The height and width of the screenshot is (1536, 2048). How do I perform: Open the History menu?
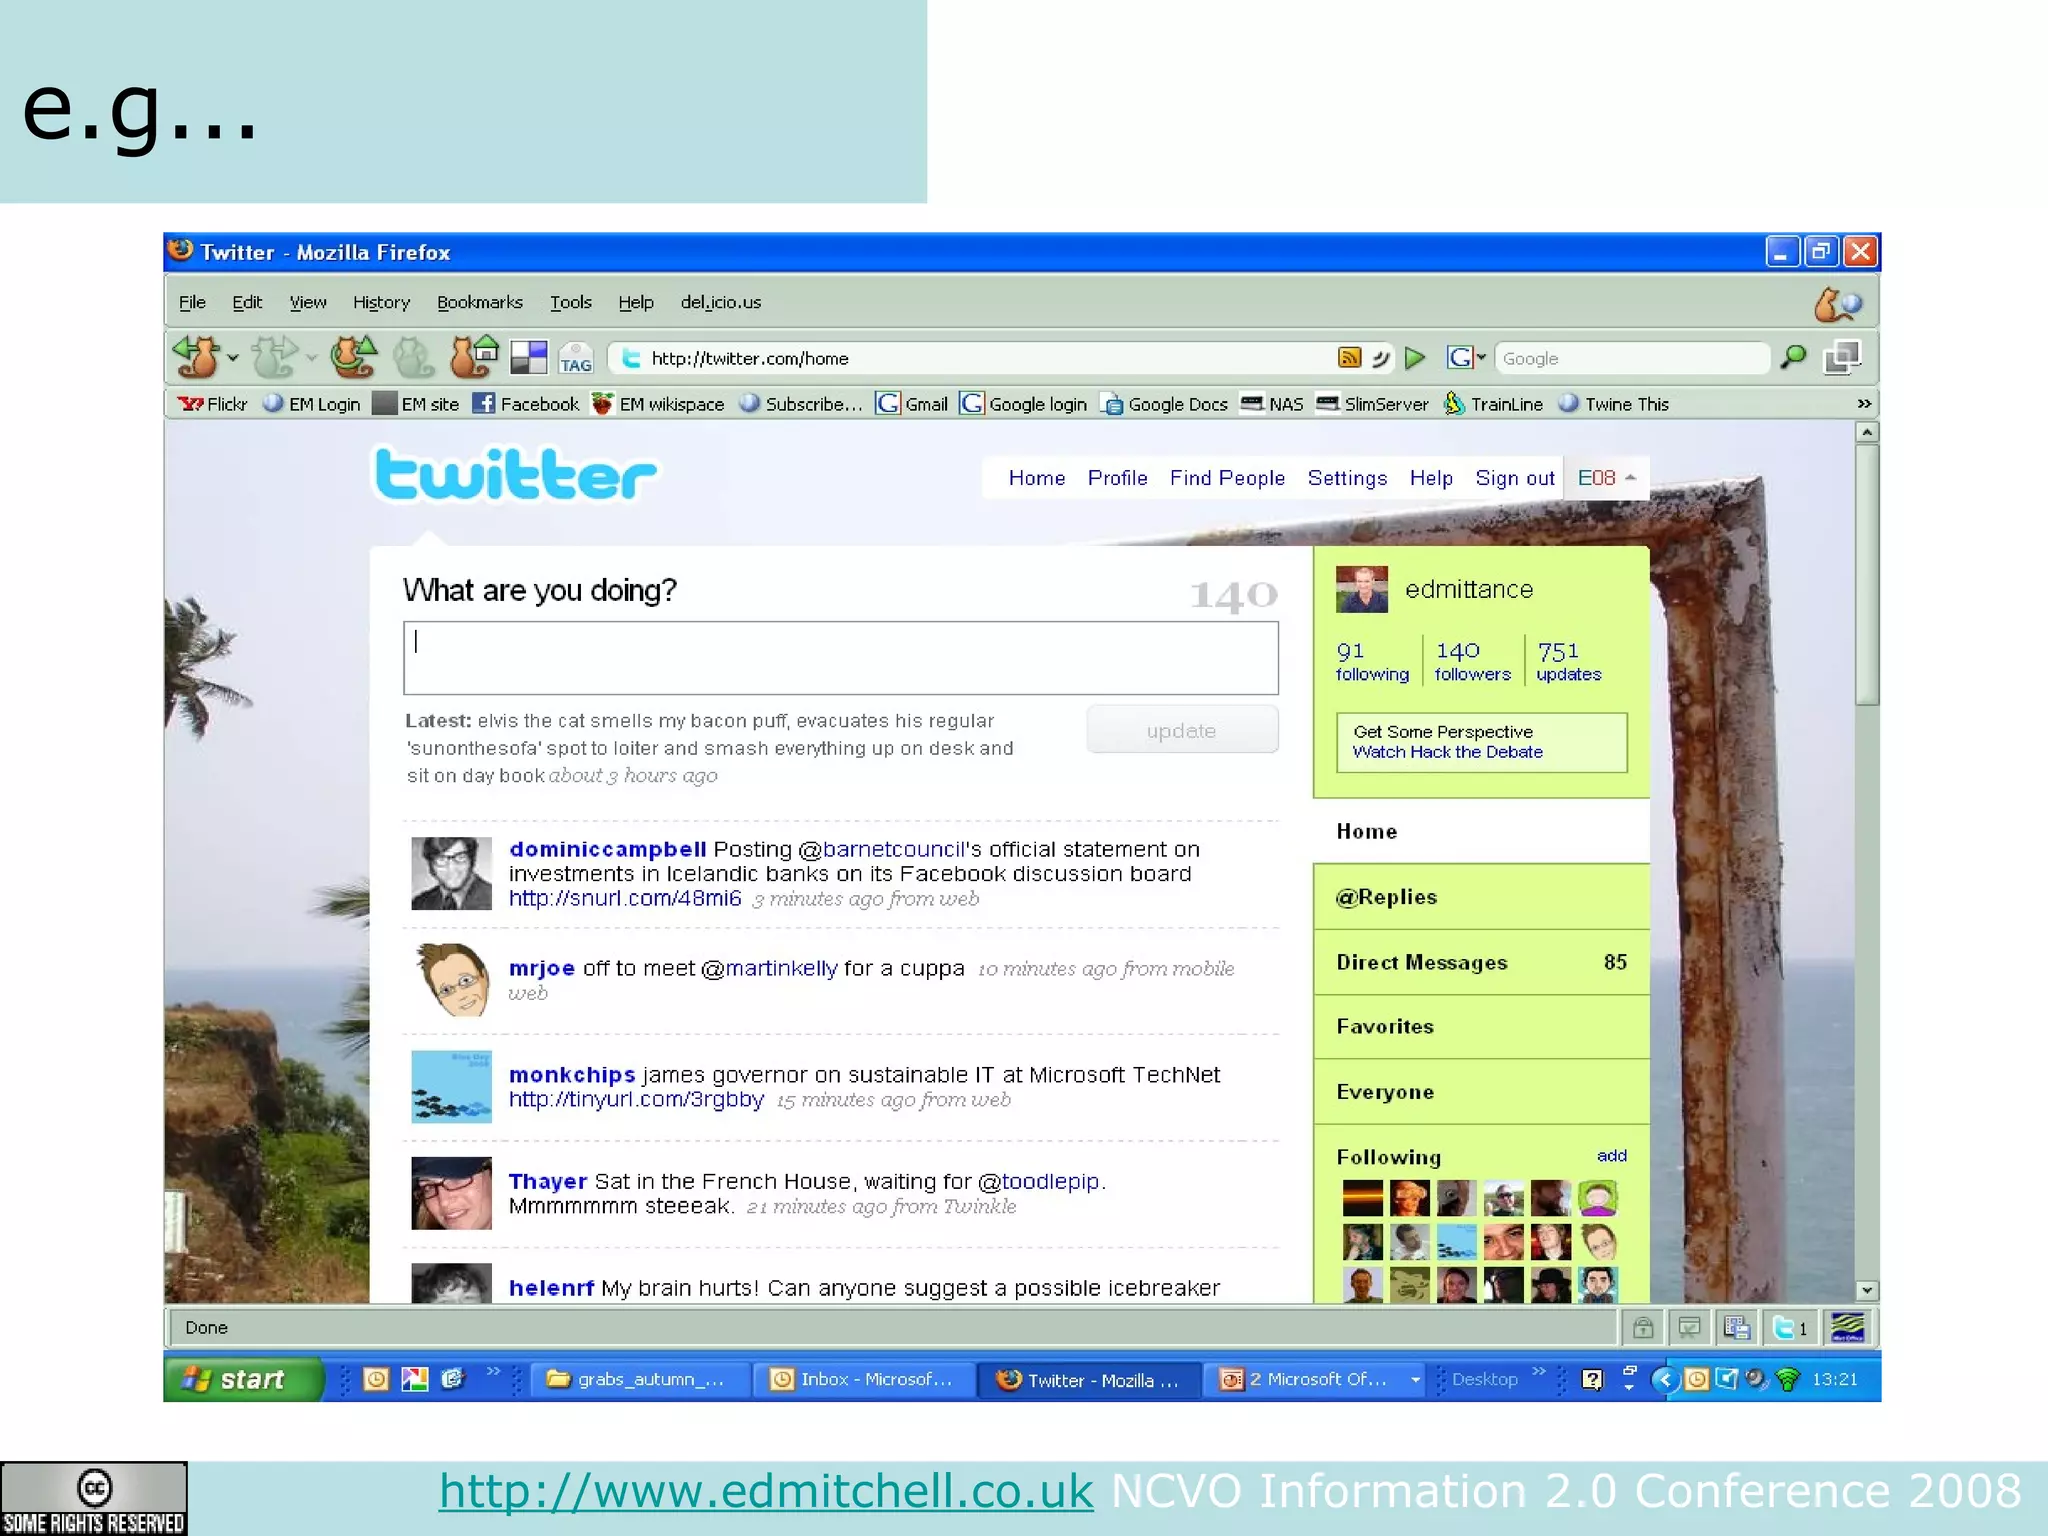tap(381, 302)
